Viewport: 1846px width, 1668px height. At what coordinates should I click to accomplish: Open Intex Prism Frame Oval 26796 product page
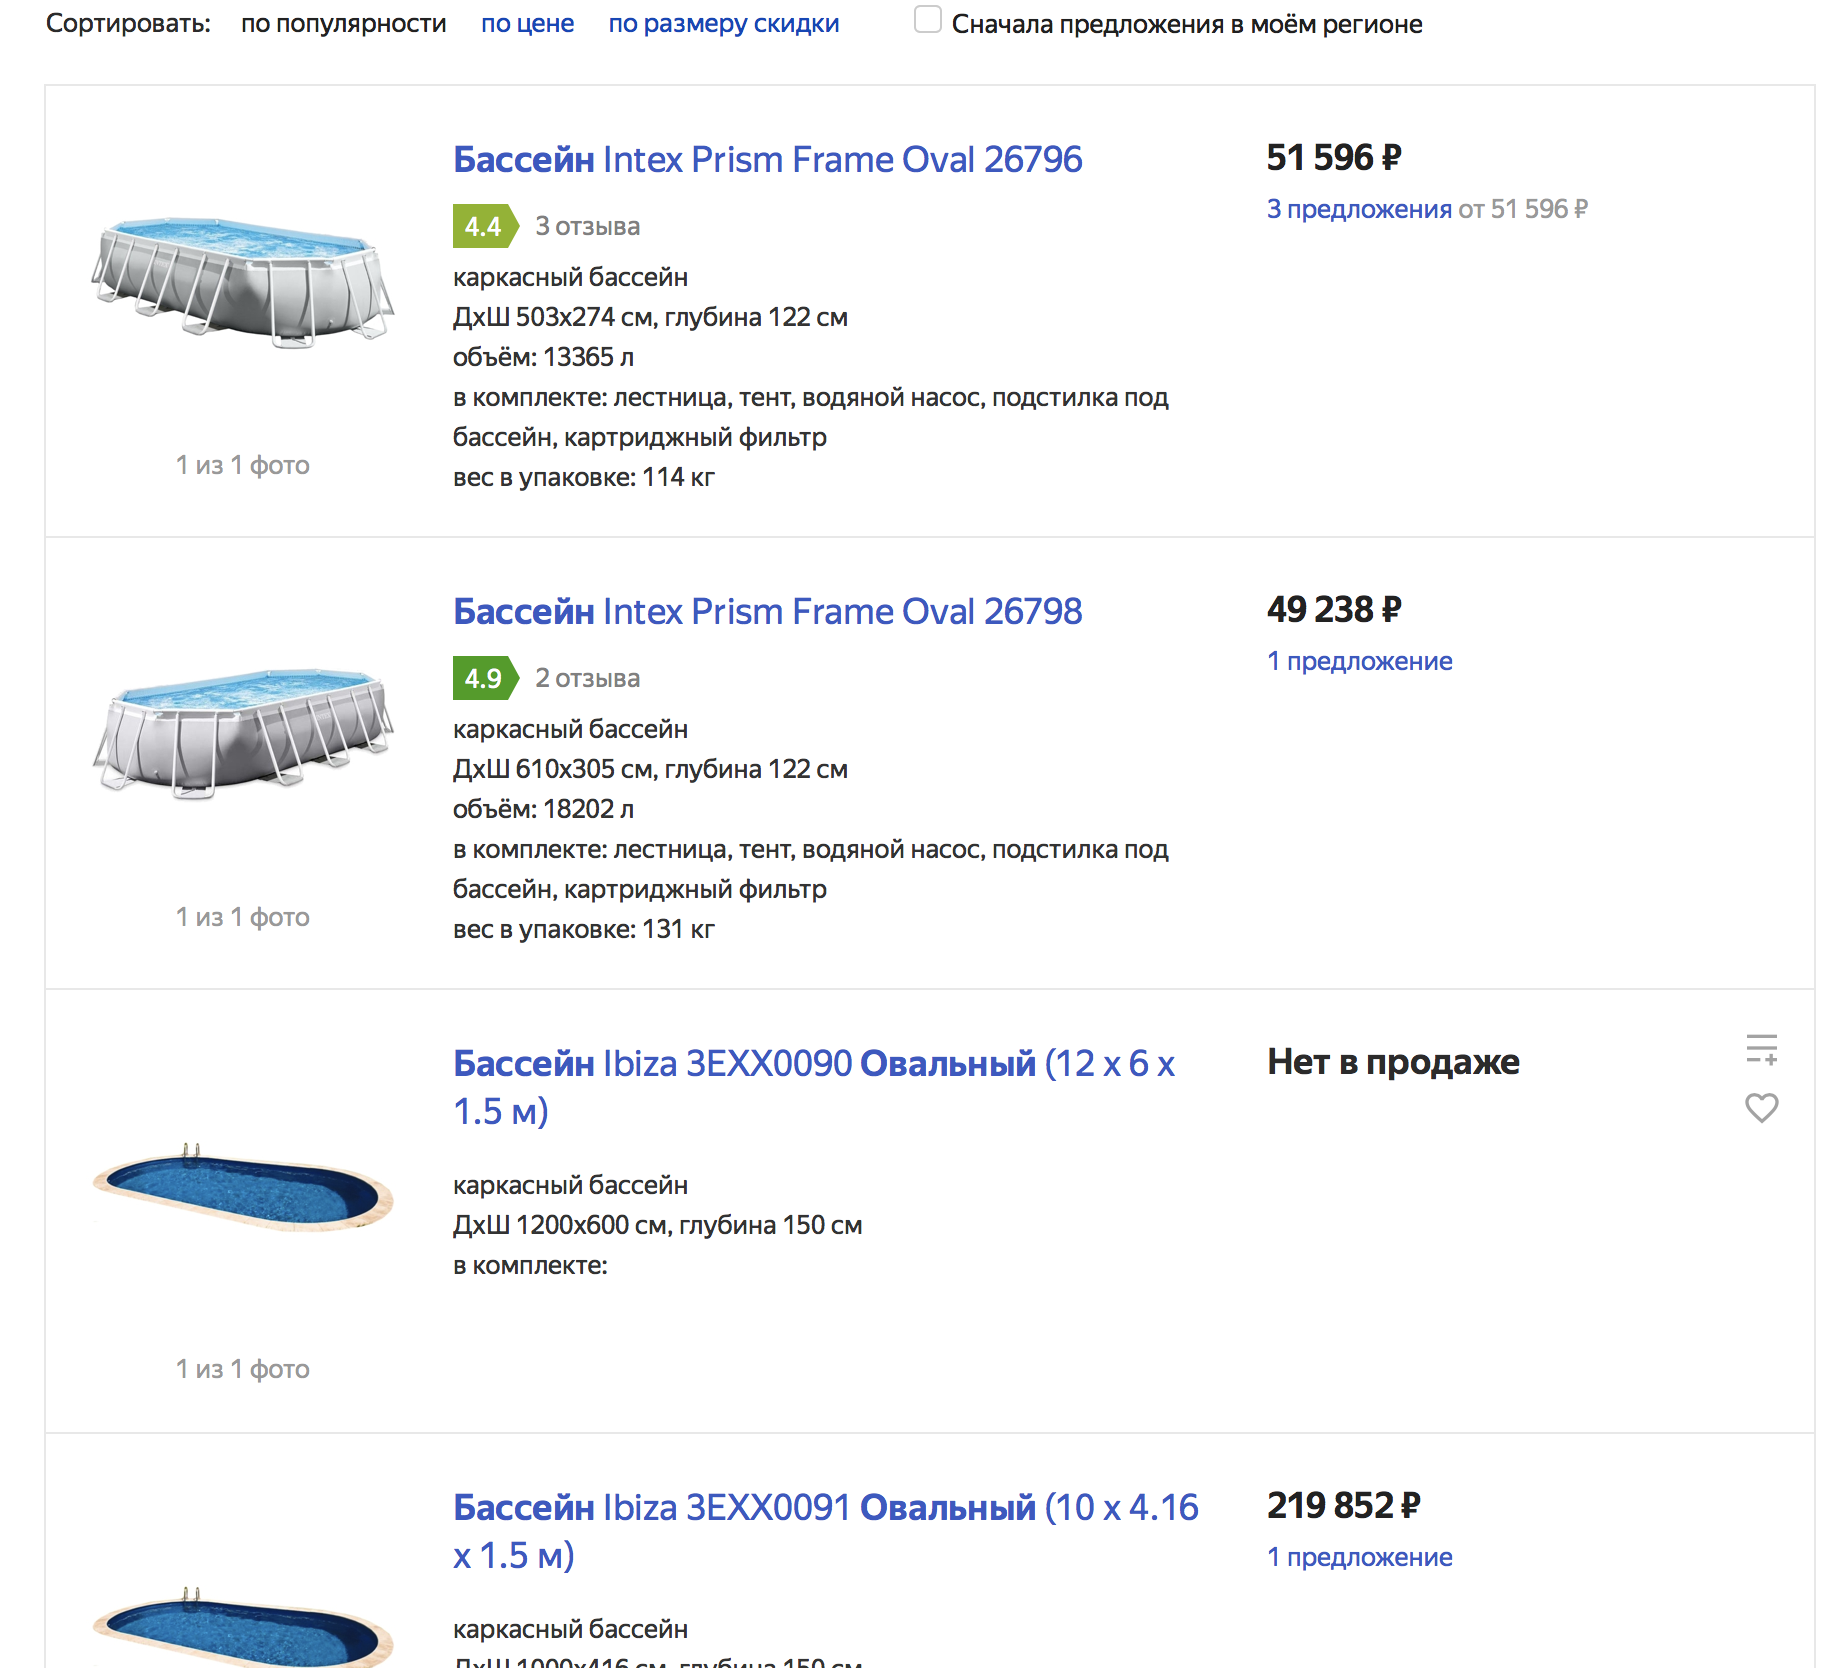point(767,160)
